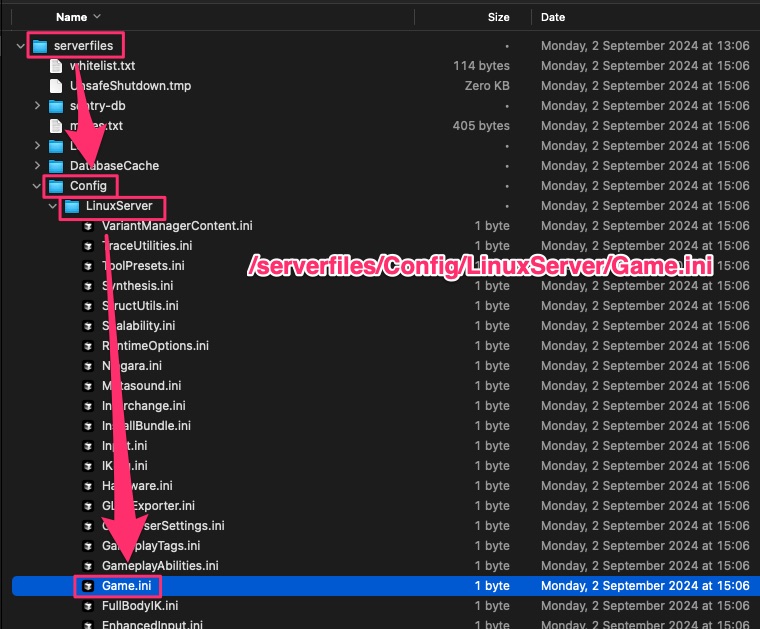Click the ToolPresets.ini file icon

88,266
